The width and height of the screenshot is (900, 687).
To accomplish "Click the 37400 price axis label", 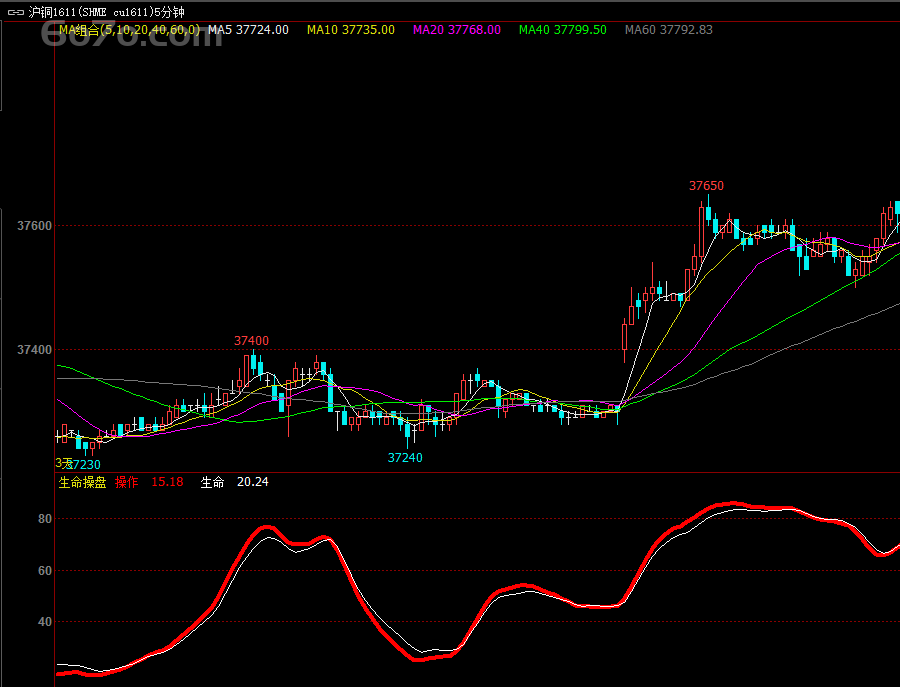I will tap(34, 350).
